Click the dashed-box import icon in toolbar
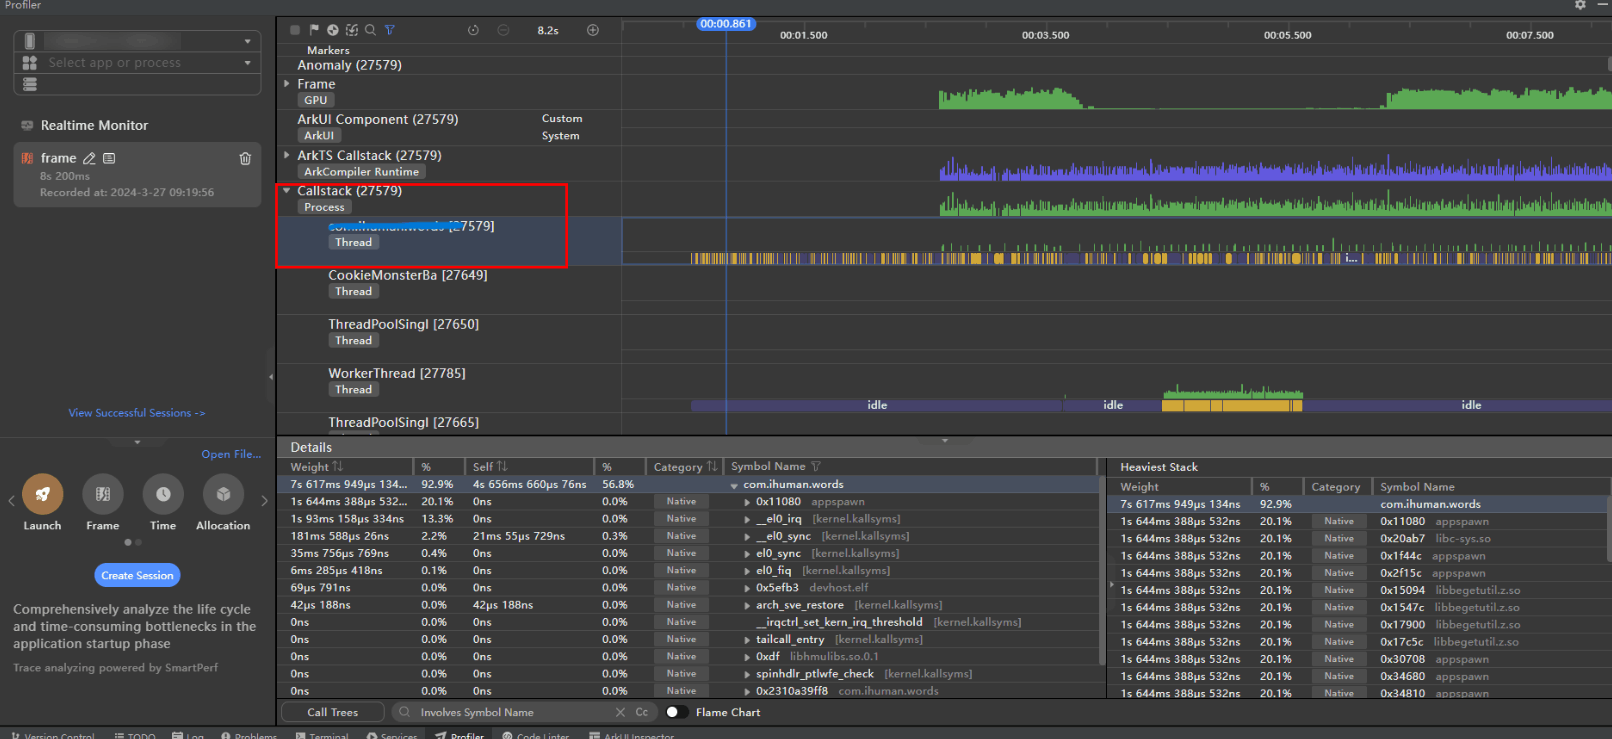This screenshot has height=739, width=1612. point(352,30)
